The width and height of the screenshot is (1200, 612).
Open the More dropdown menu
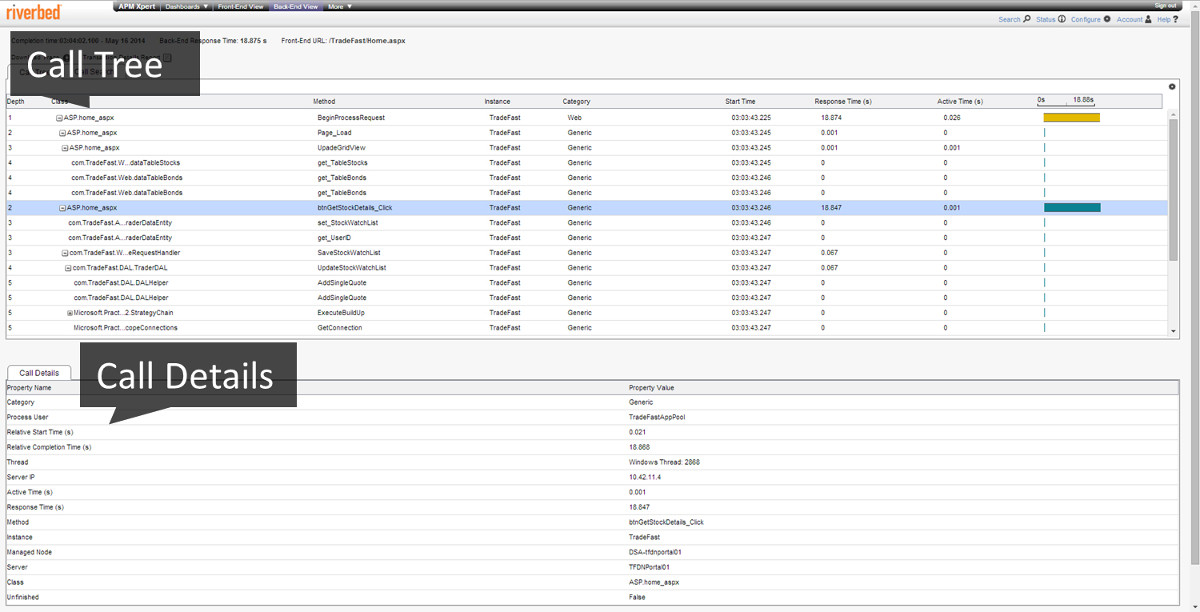point(338,6)
